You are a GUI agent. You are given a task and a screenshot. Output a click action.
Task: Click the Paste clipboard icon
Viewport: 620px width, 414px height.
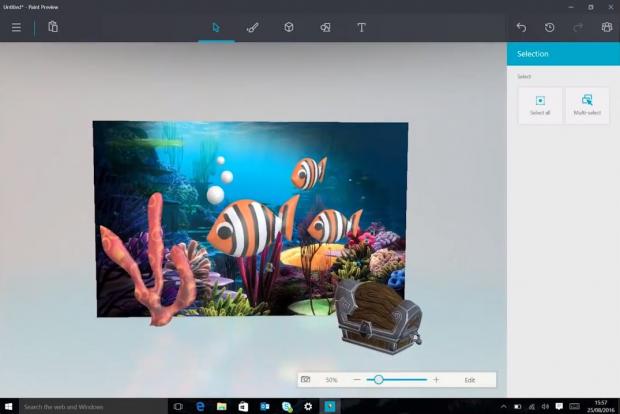pyautogui.click(x=53, y=27)
